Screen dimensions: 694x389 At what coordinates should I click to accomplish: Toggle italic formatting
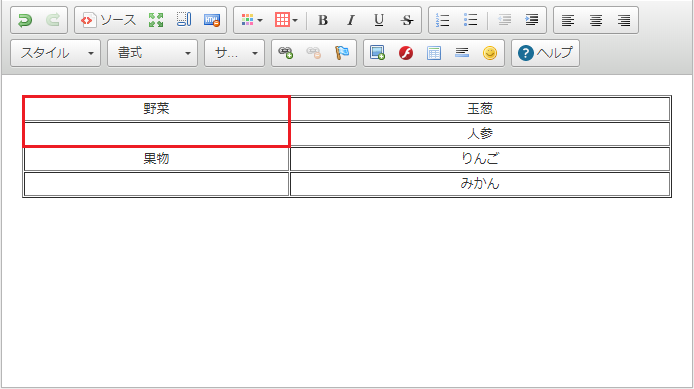(351, 20)
